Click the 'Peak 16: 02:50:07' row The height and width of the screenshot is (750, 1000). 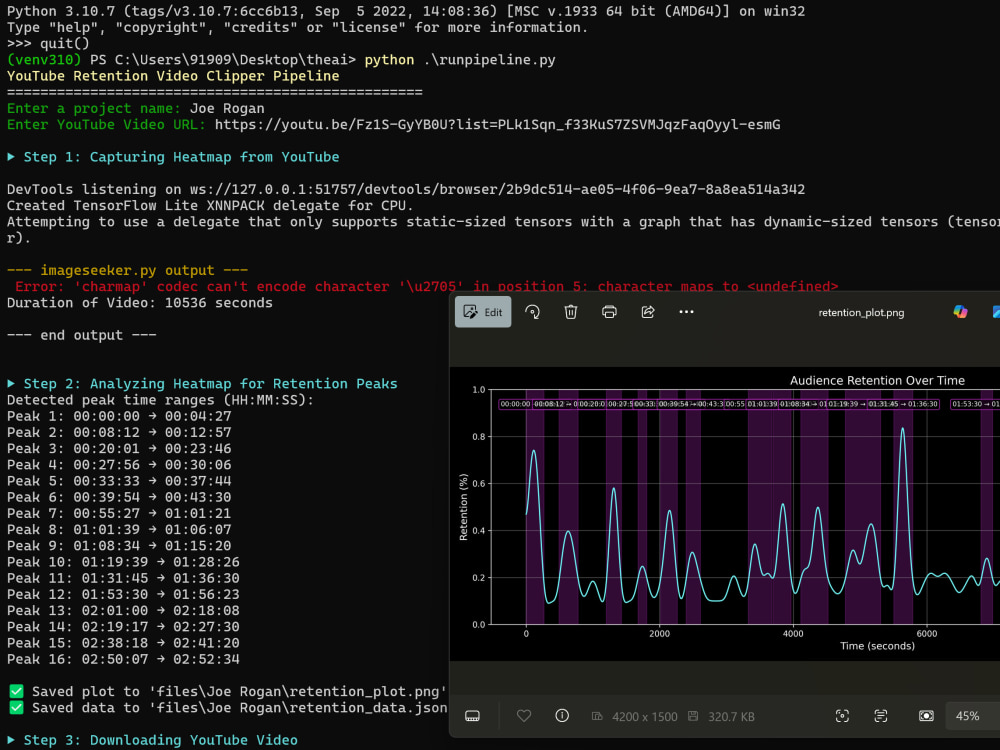123,659
